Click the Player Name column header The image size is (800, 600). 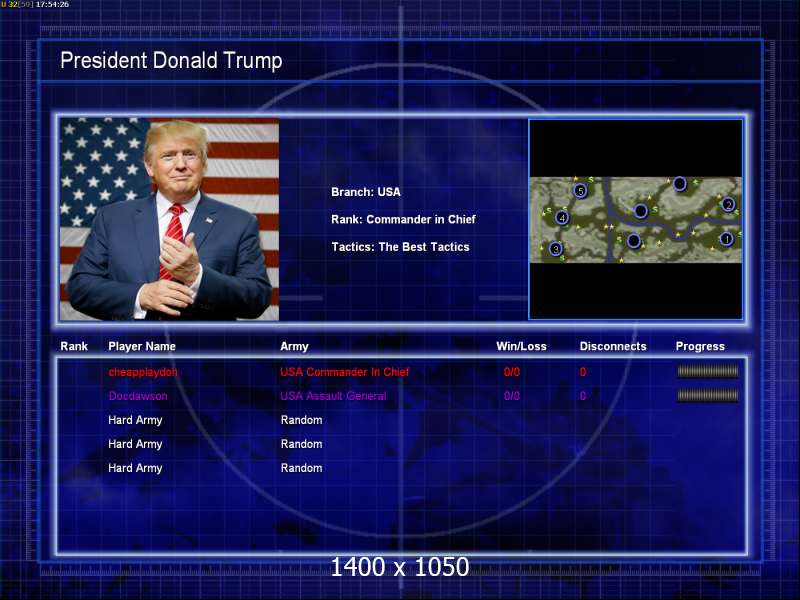point(142,346)
